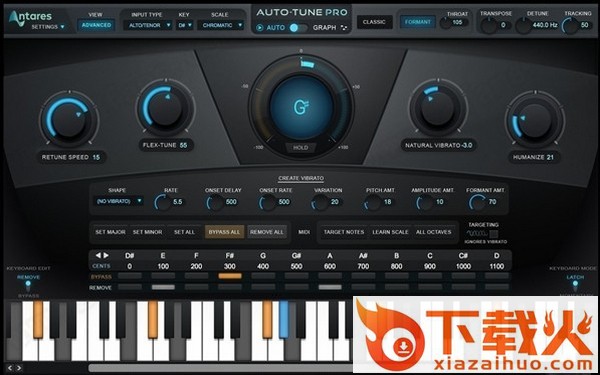Click the central pitch display showing G#
The height and width of the screenshot is (375, 600).
coord(301,107)
